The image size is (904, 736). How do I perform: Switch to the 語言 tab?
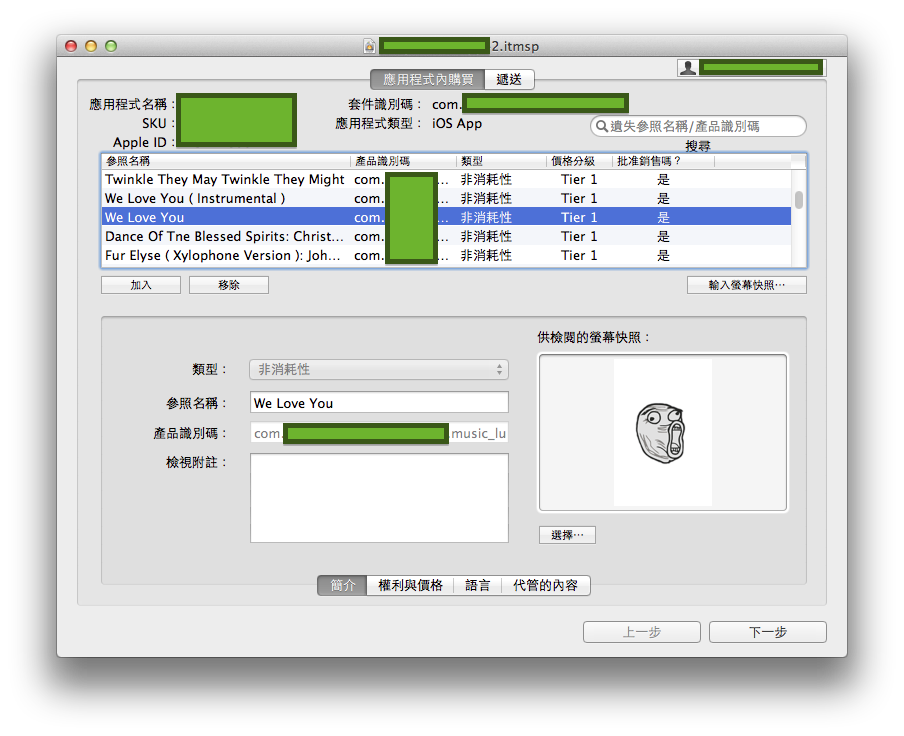(478, 586)
